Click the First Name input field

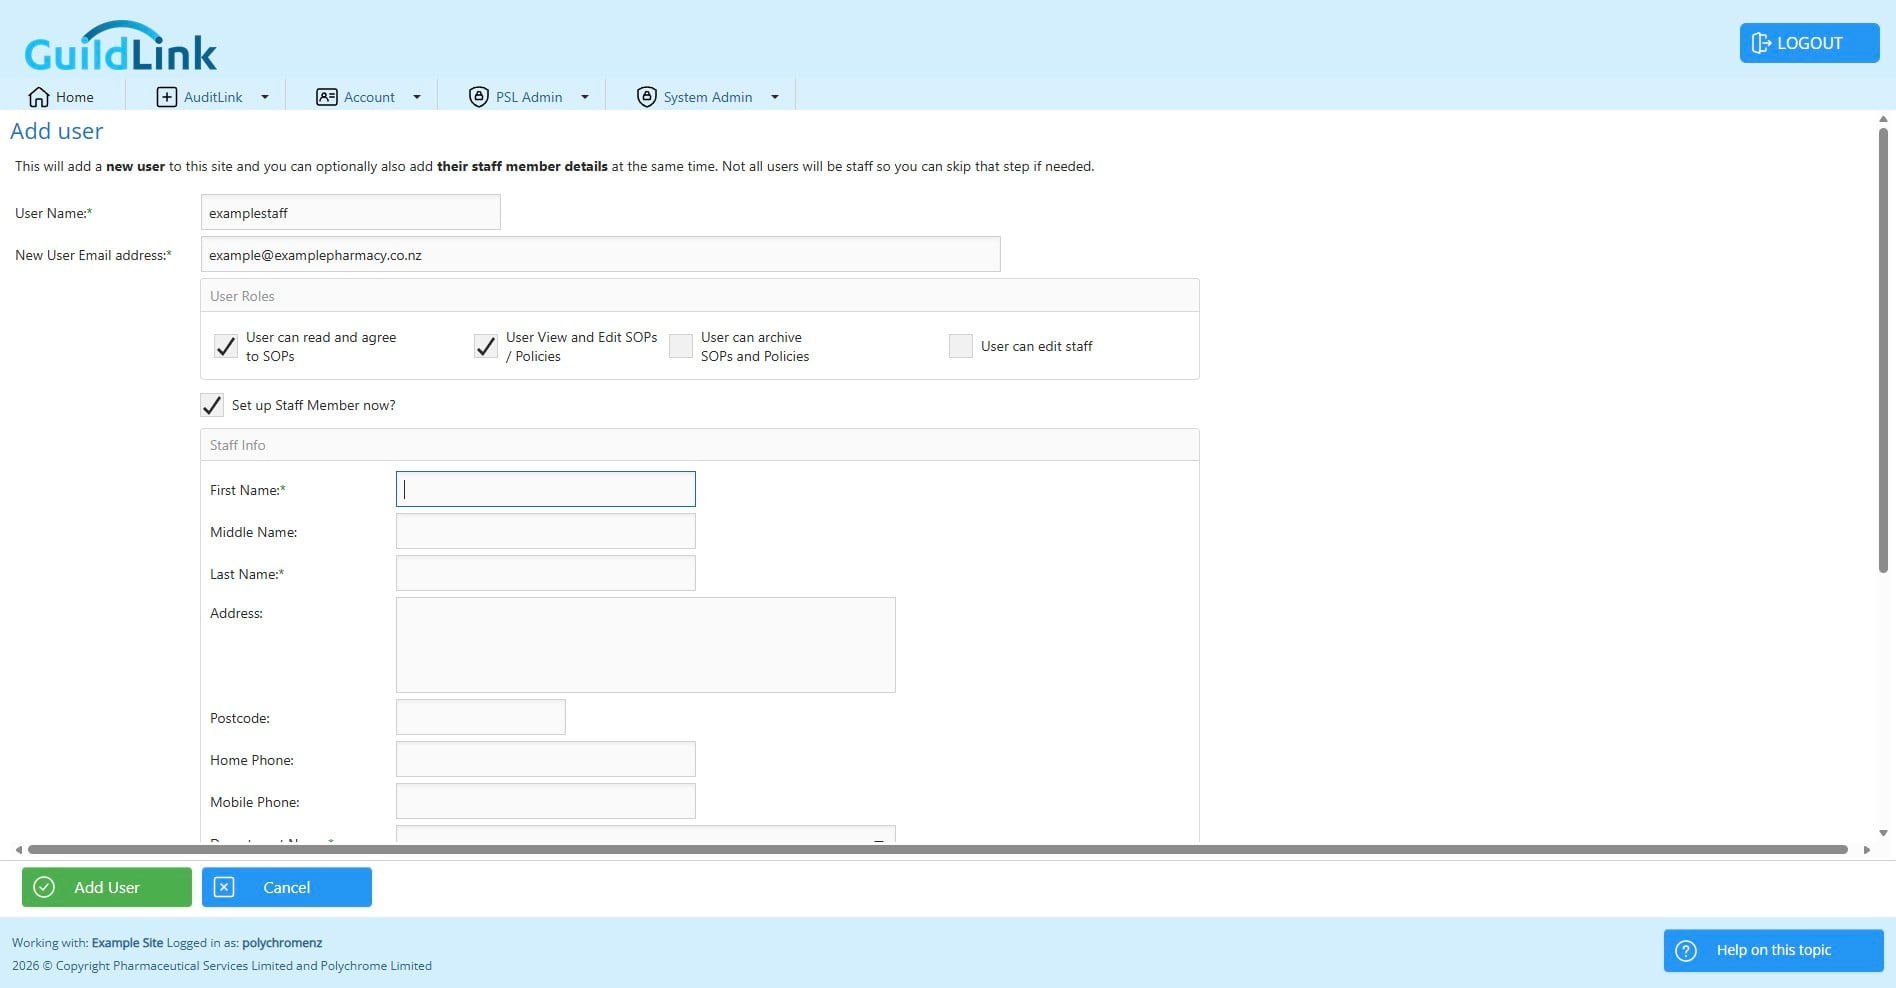[546, 489]
